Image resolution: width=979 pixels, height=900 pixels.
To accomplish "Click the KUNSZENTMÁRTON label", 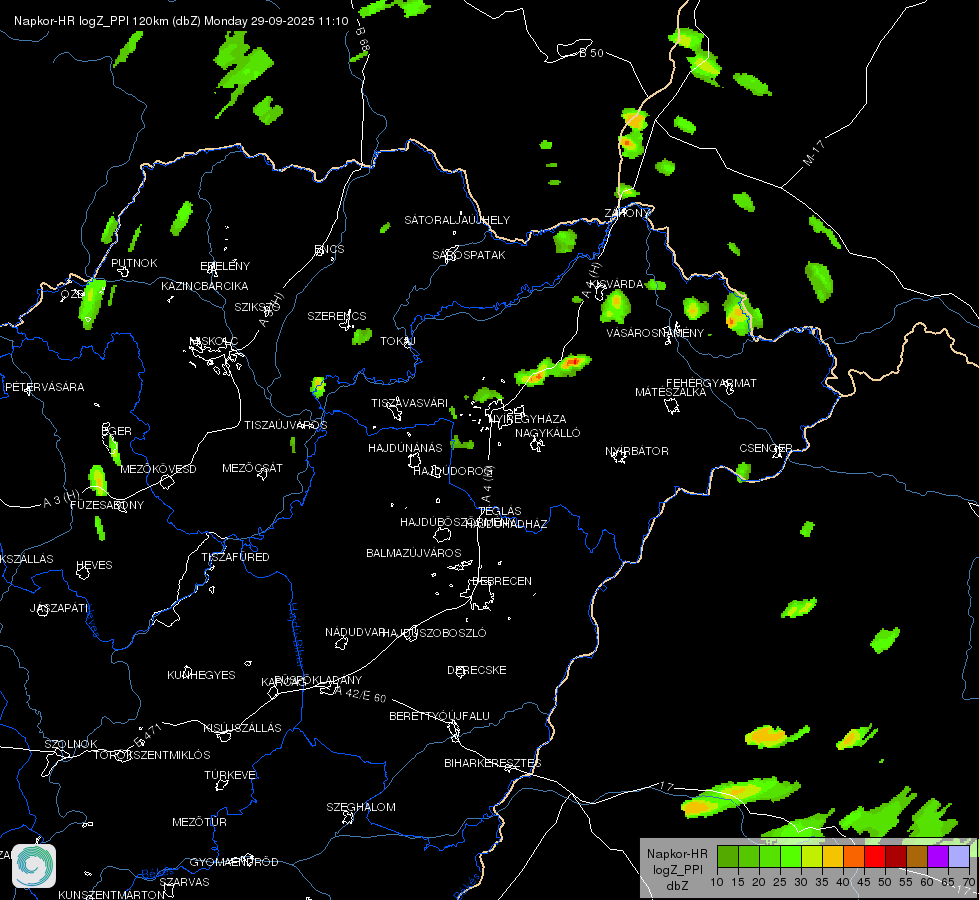I will (x=112, y=894).
